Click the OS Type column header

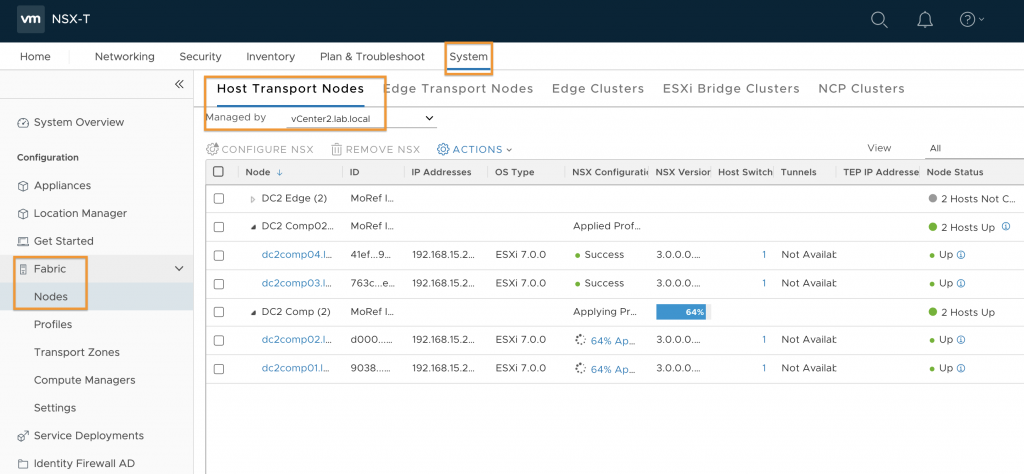[515, 172]
